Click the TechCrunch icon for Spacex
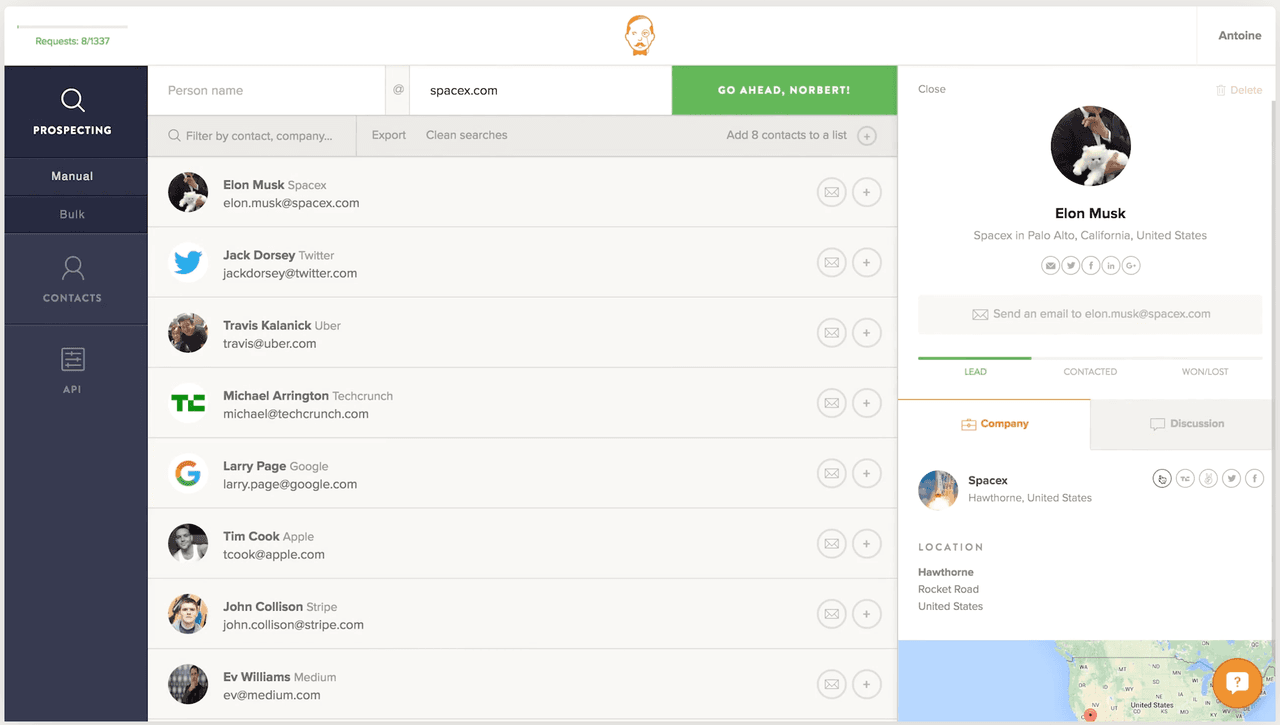This screenshot has width=1280, height=725. tap(1185, 478)
